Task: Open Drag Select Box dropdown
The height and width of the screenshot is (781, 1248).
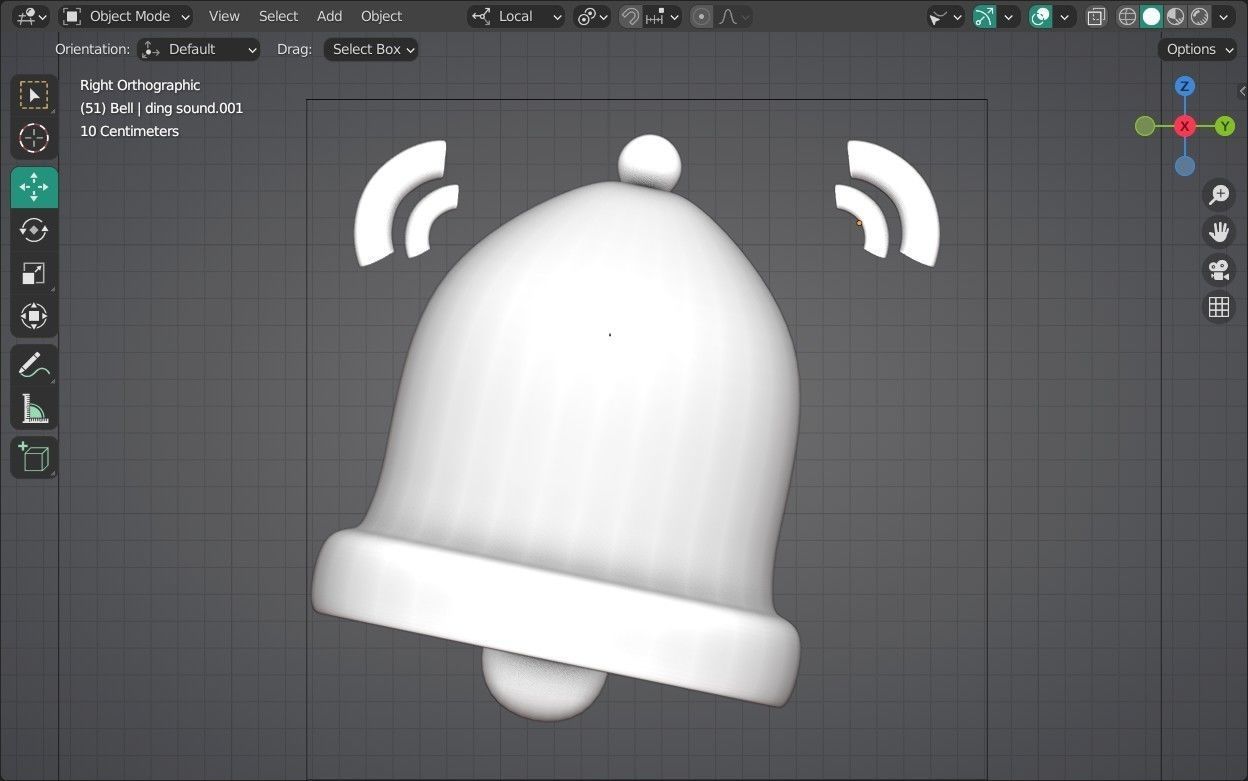Action: click(371, 49)
